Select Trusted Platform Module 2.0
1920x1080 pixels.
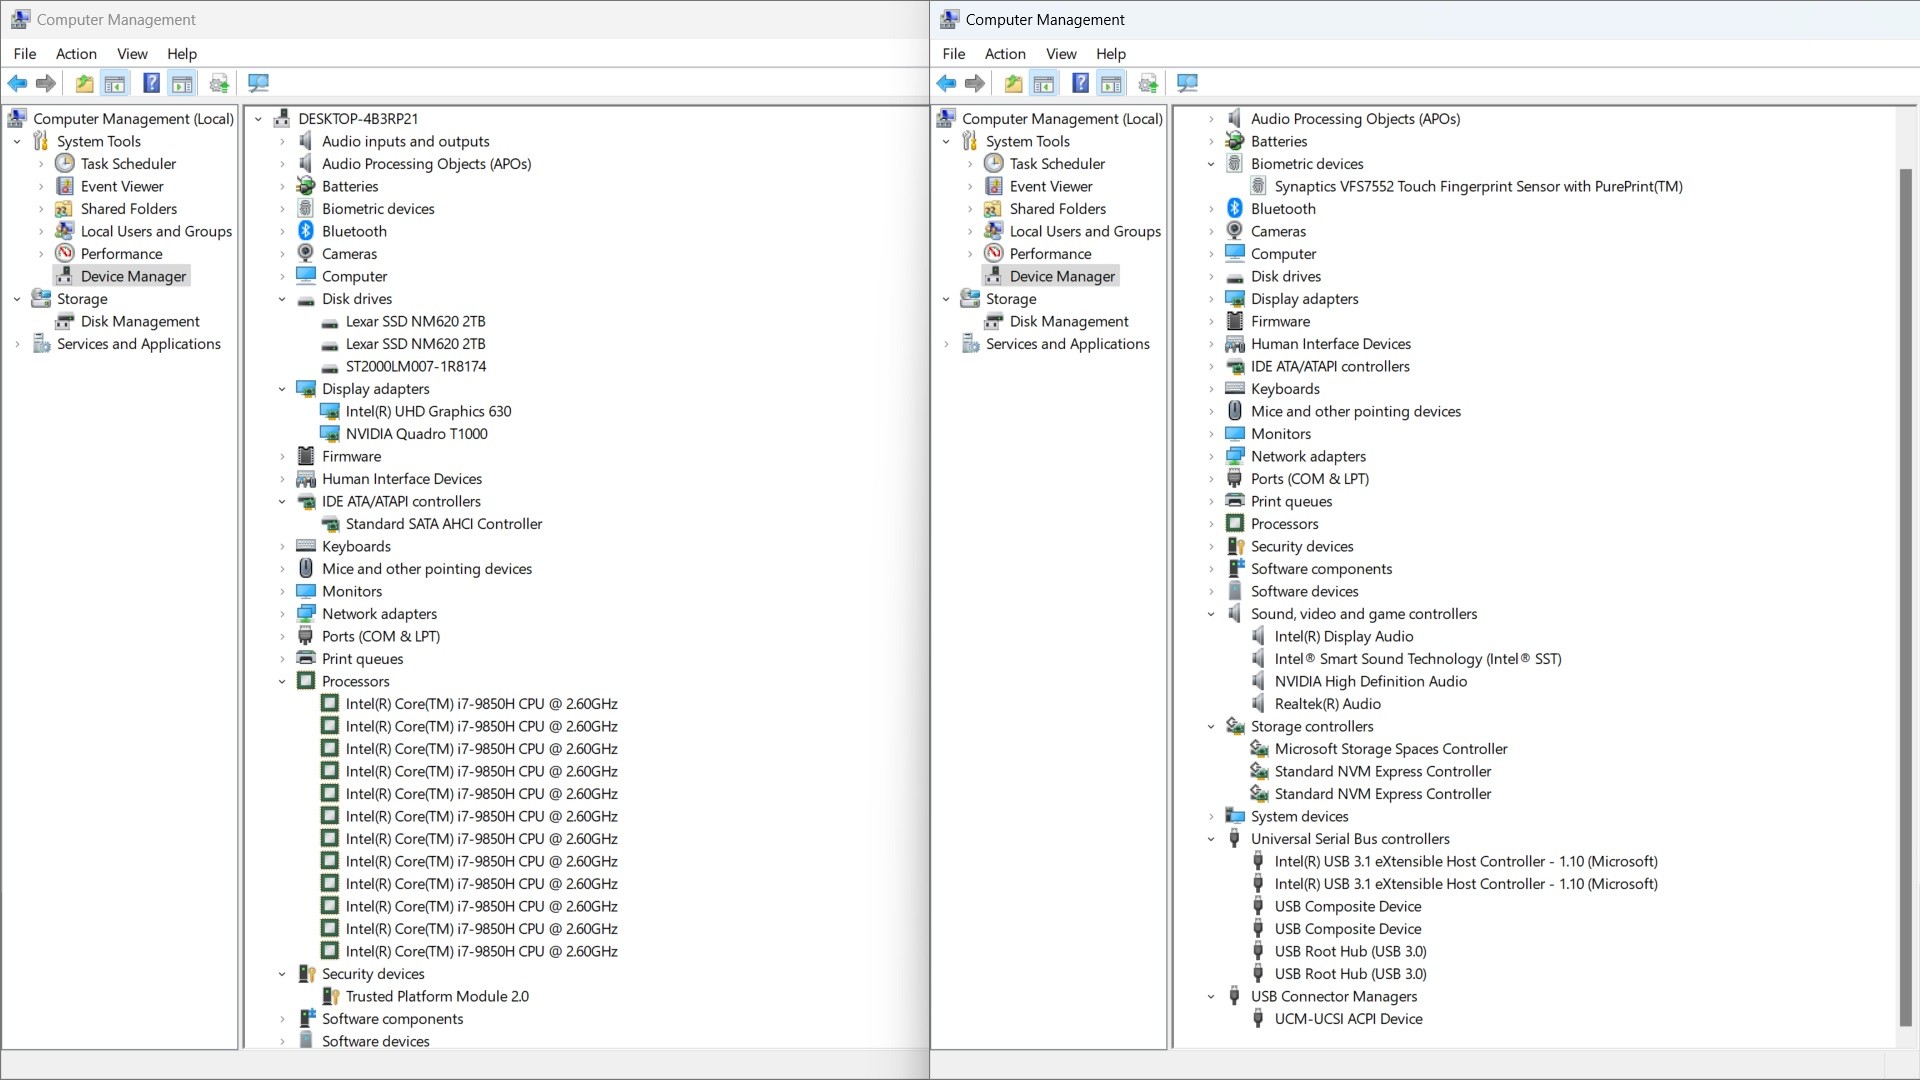coord(437,997)
